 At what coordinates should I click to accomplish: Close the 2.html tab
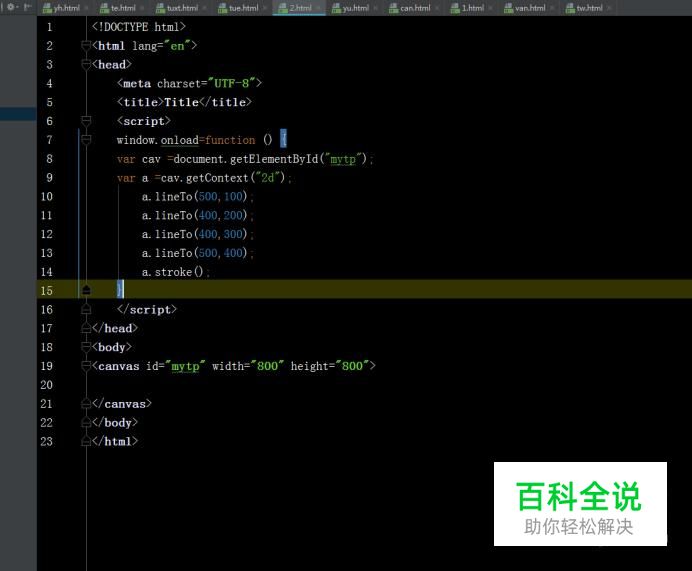tap(318, 8)
